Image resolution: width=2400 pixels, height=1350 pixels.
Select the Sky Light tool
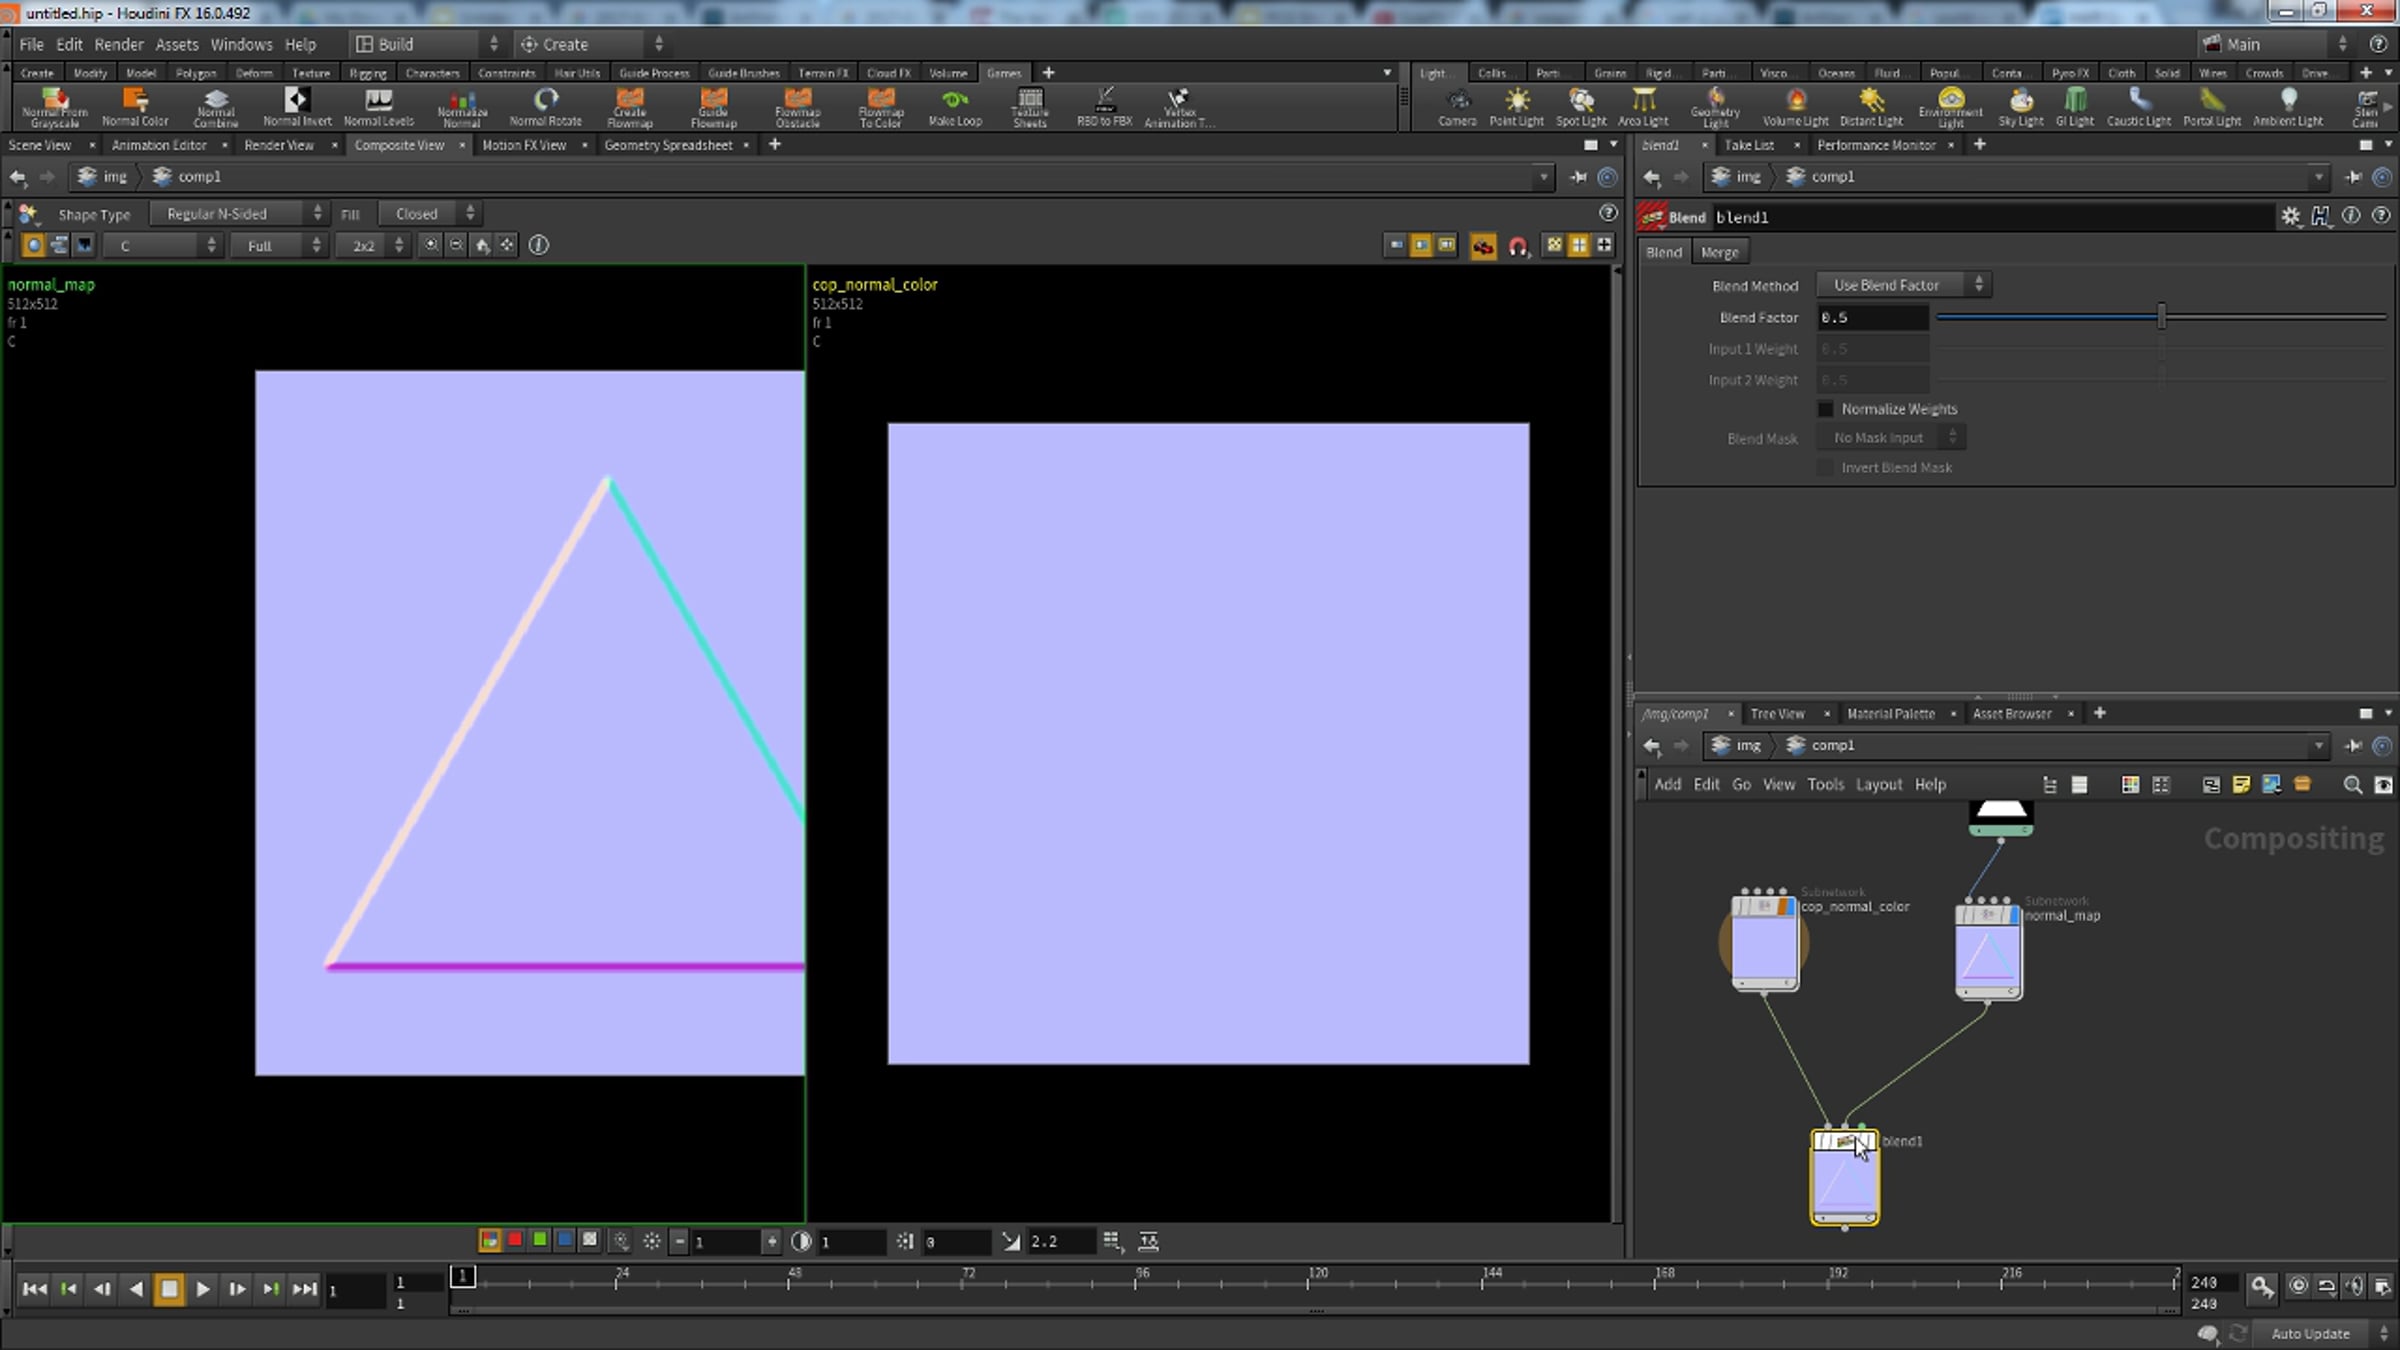pos(2021,107)
